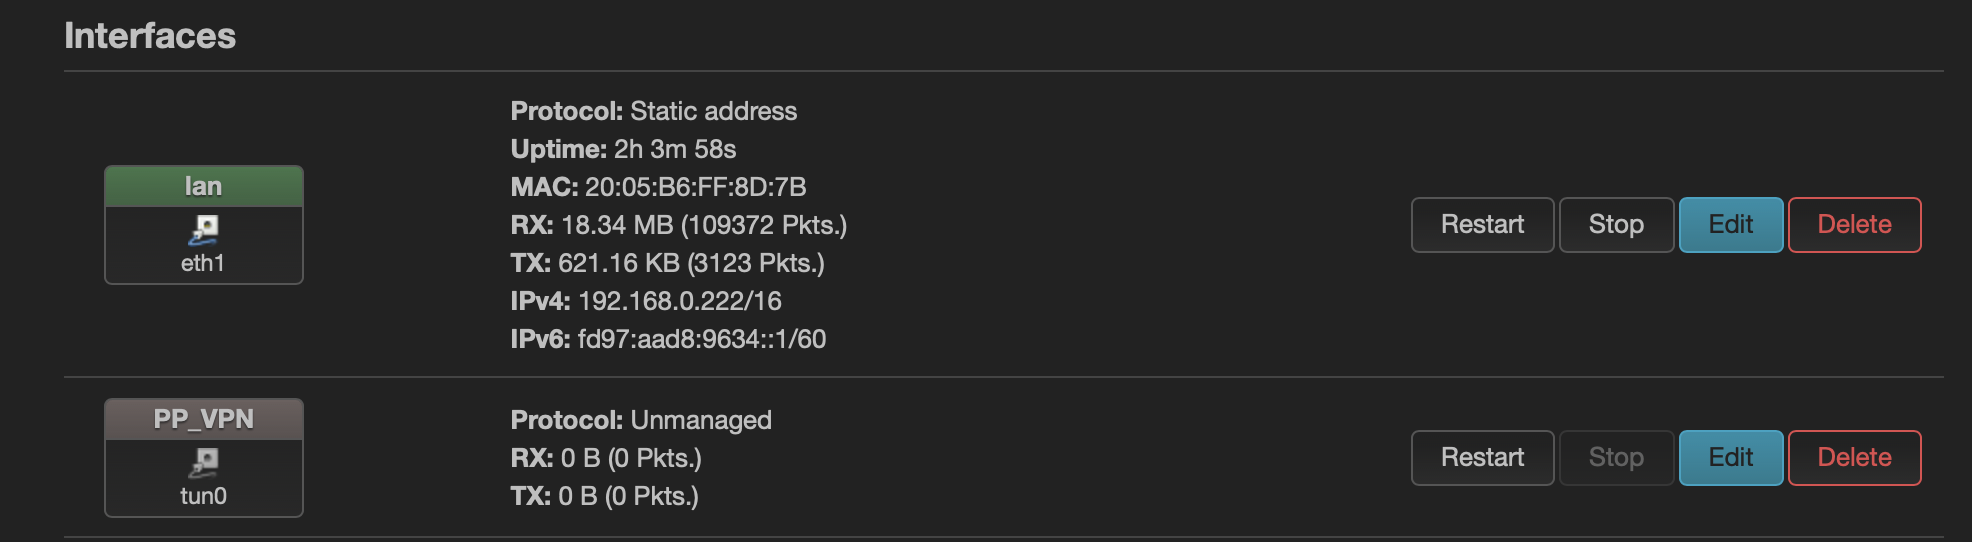Click the lan MAC address 20:05:B6:FF:8D:7B
Image resolution: width=1972 pixels, height=542 pixels.
click(695, 187)
